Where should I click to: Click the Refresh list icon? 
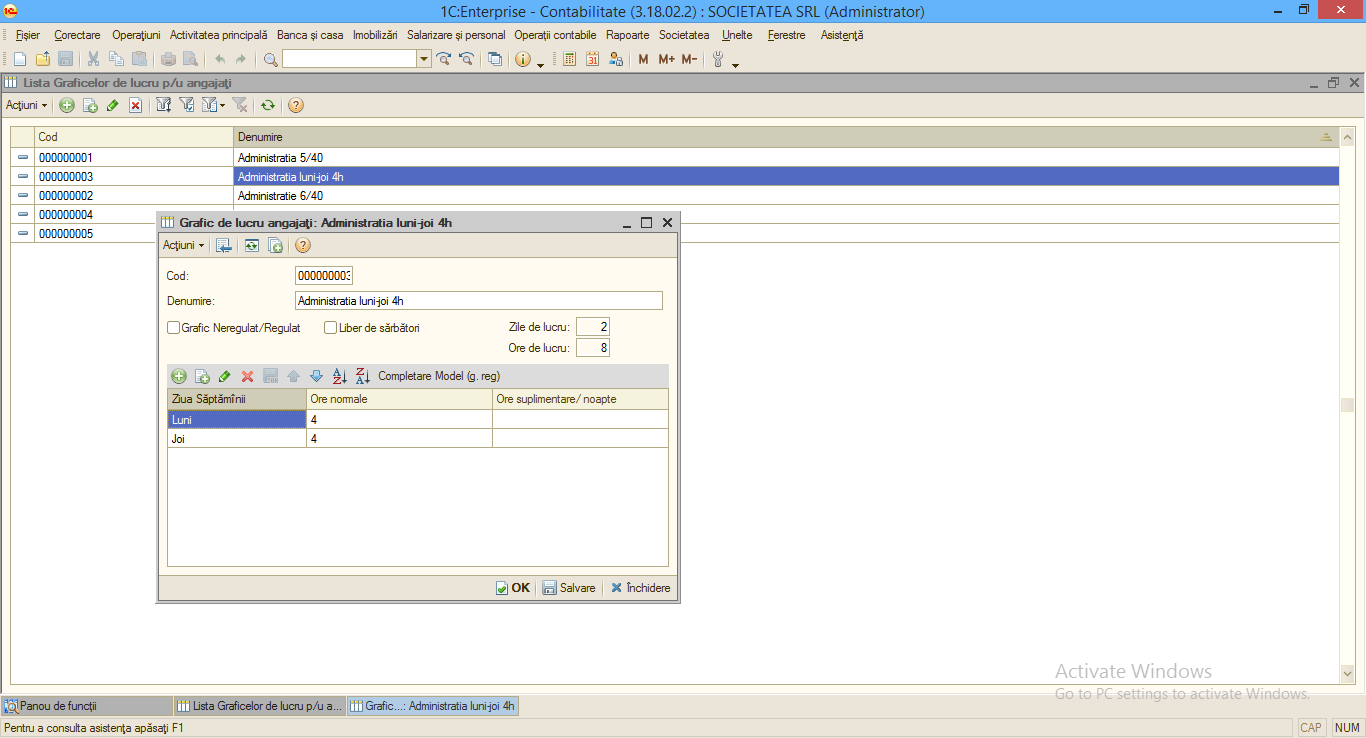(x=268, y=105)
